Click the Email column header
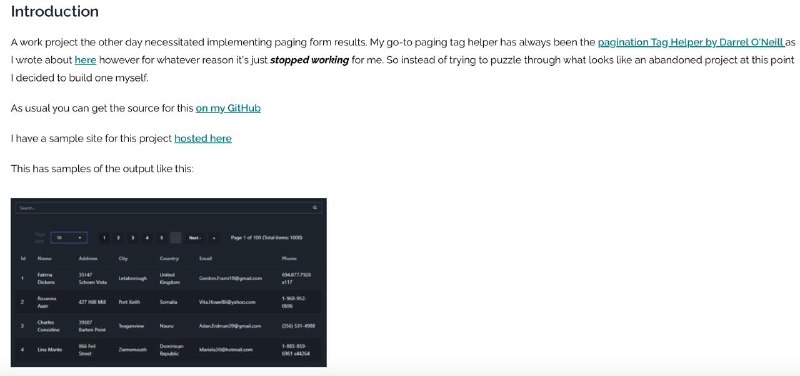 click(x=205, y=259)
